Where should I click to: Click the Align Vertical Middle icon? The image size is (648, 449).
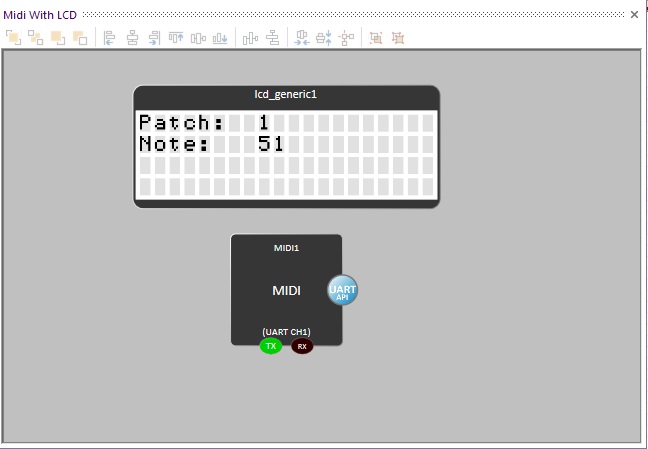click(x=198, y=38)
